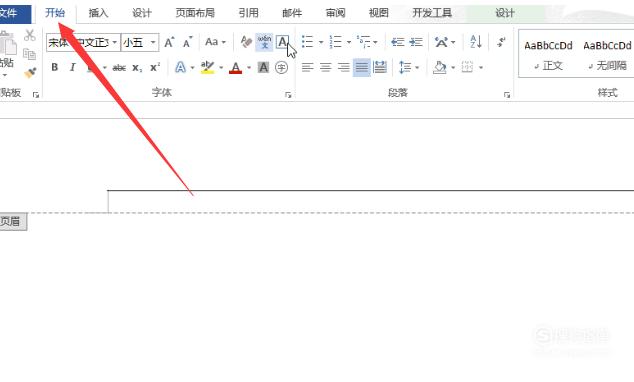The width and height of the screenshot is (634, 382).
Task: Toggle Subscript formatting
Action: click(x=137, y=68)
